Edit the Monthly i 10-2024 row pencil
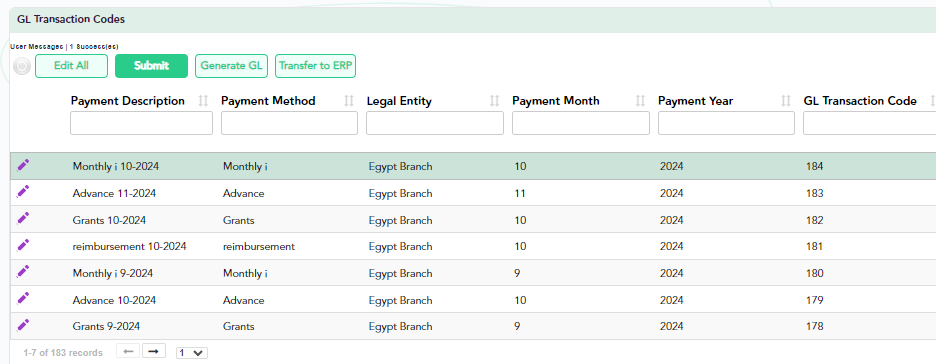 click(x=23, y=165)
